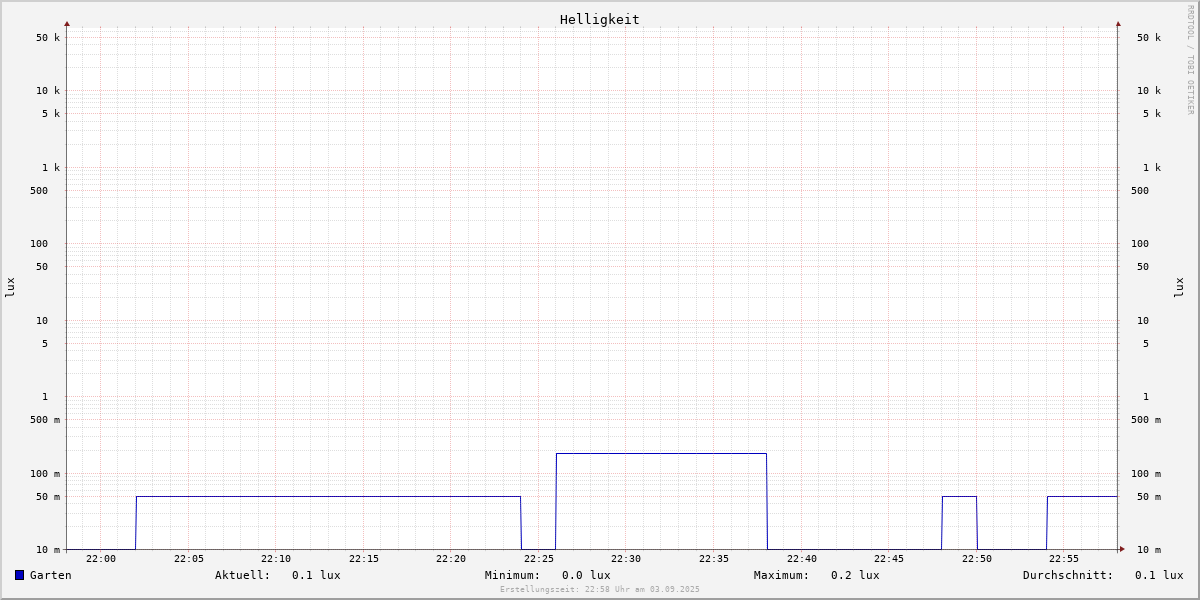Viewport: 1200px width, 600px height.
Task: Click the "lux" title of the left axis
Action: click(10, 287)
